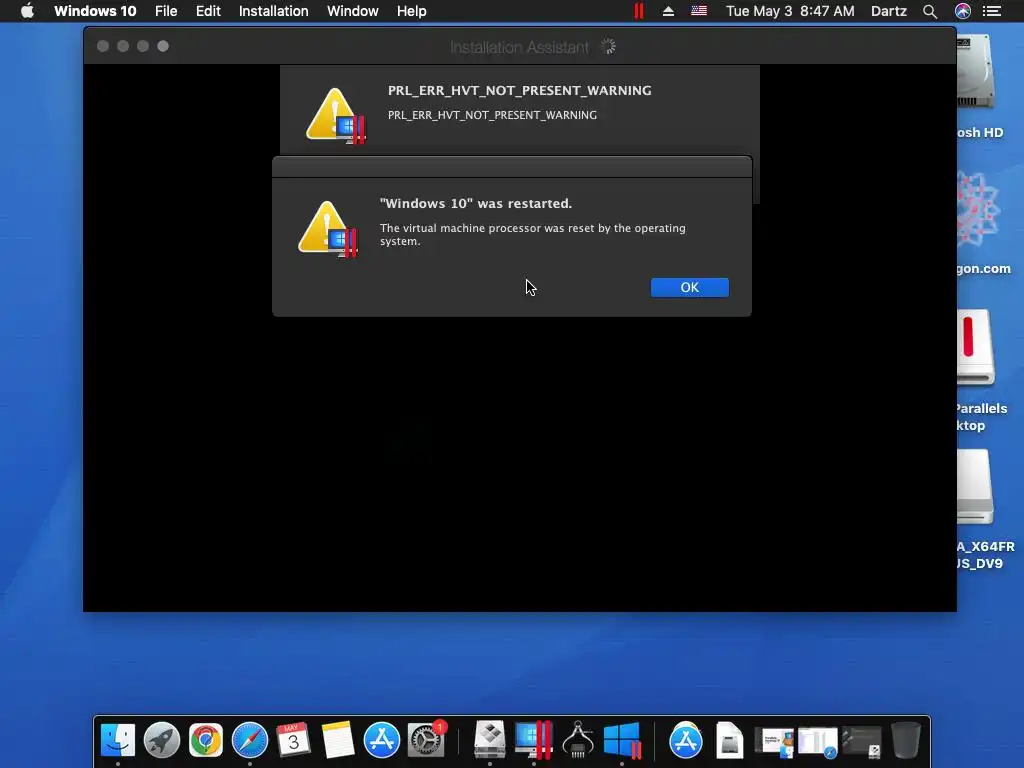
Task: Click the virtual machine processor reset message
Action: click(532, 234)
